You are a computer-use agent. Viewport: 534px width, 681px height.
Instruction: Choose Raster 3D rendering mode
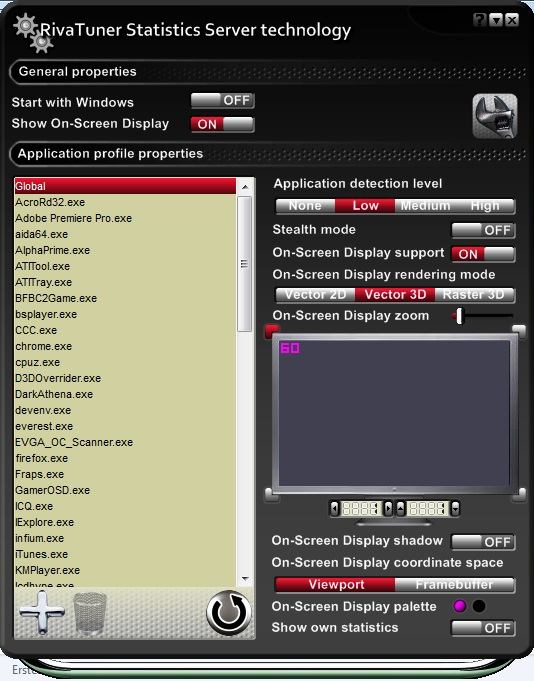475,294
